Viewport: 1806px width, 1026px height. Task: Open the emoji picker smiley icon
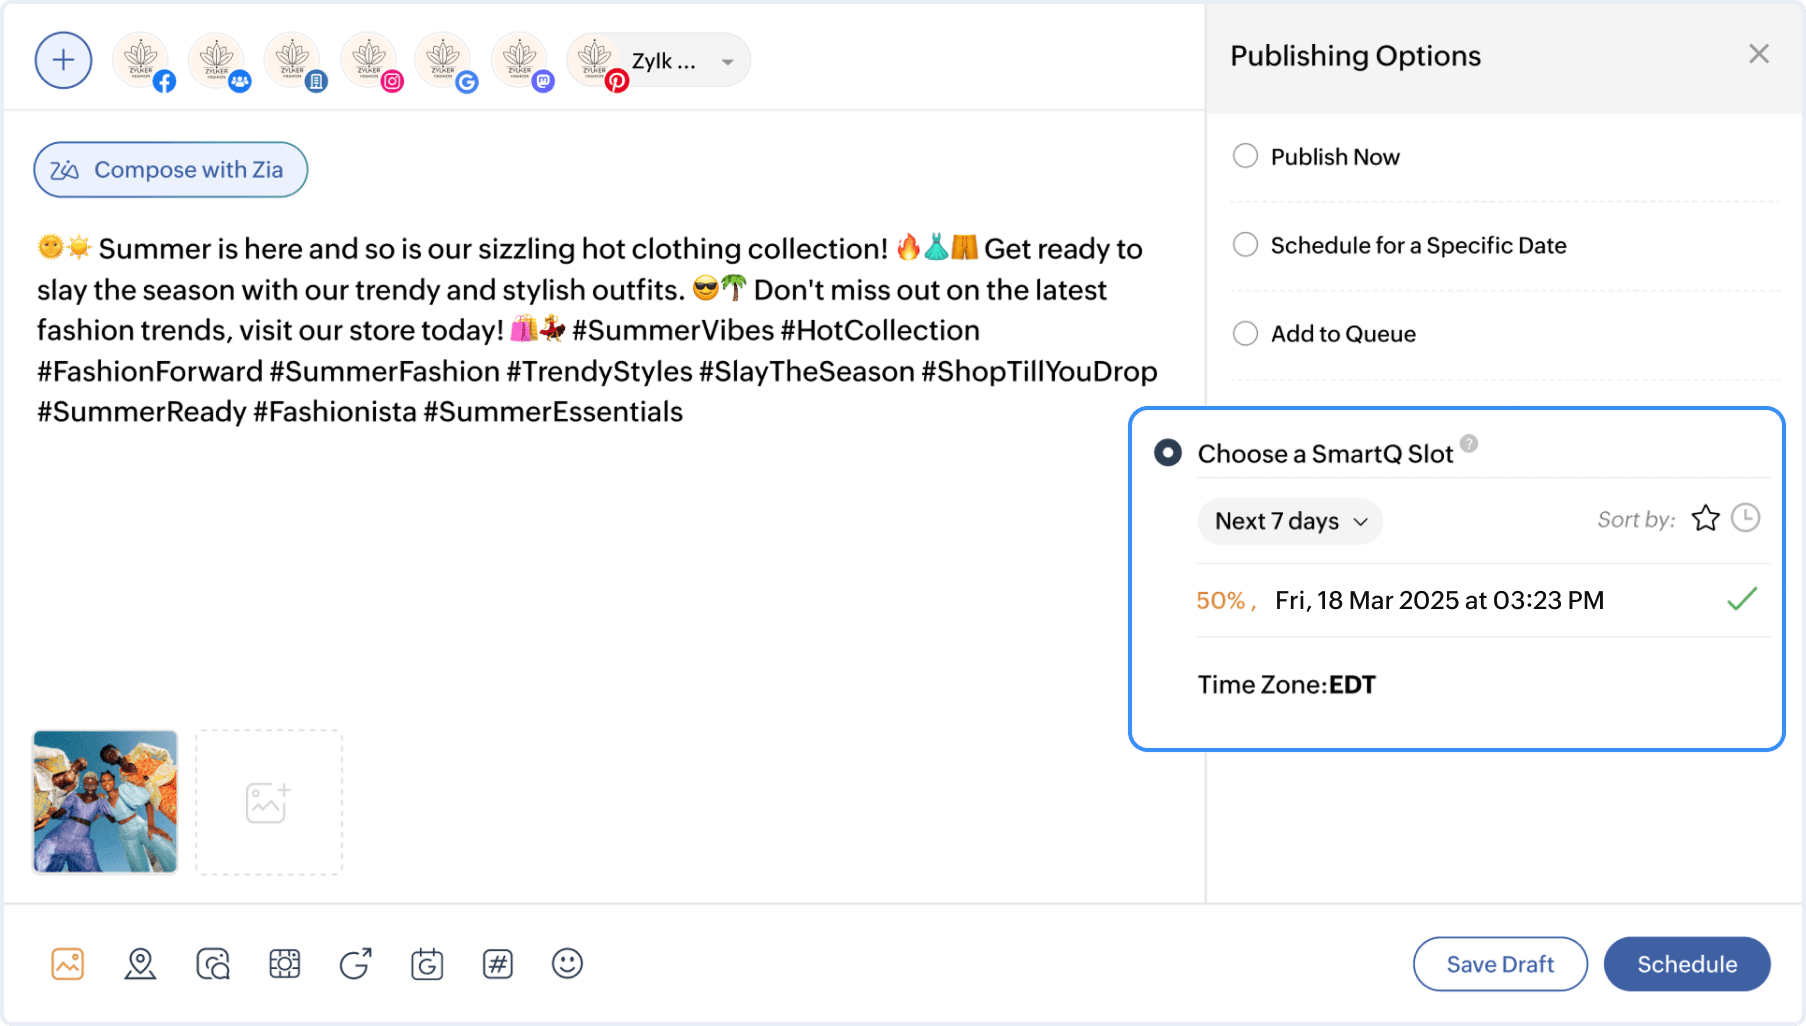coord(567,963)
